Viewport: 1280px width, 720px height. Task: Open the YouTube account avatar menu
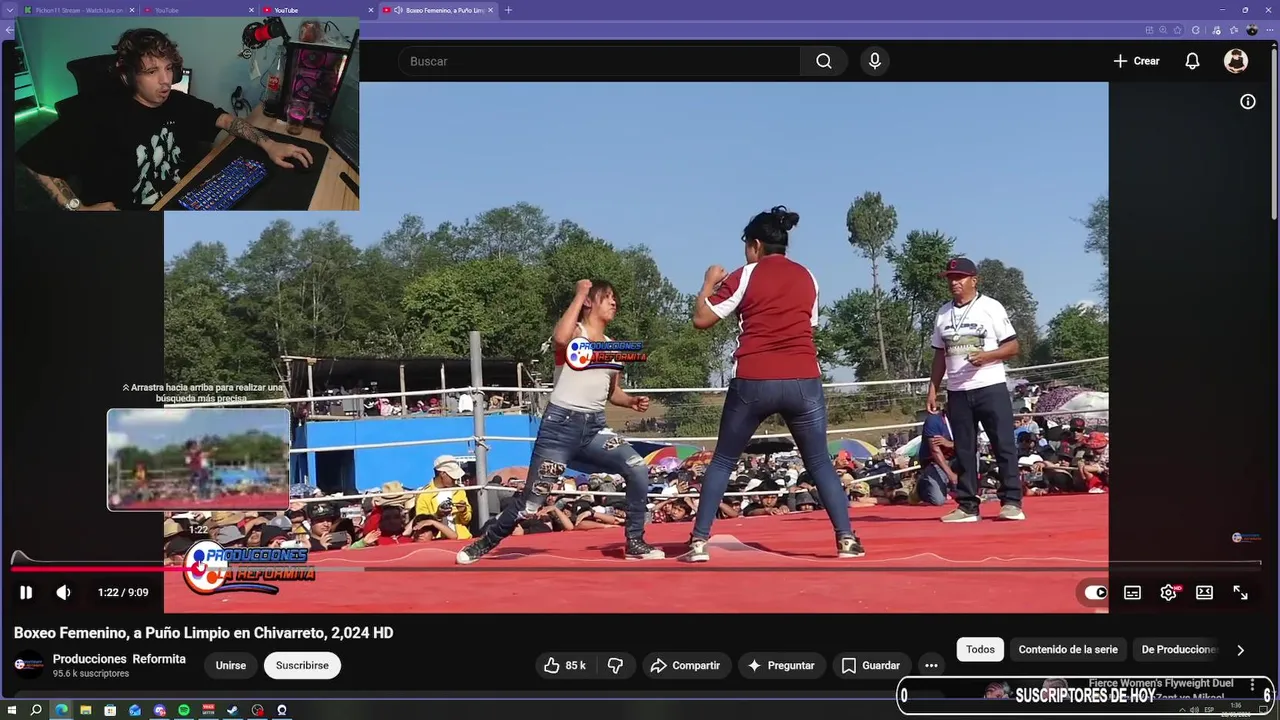[x=1236, y=61]
